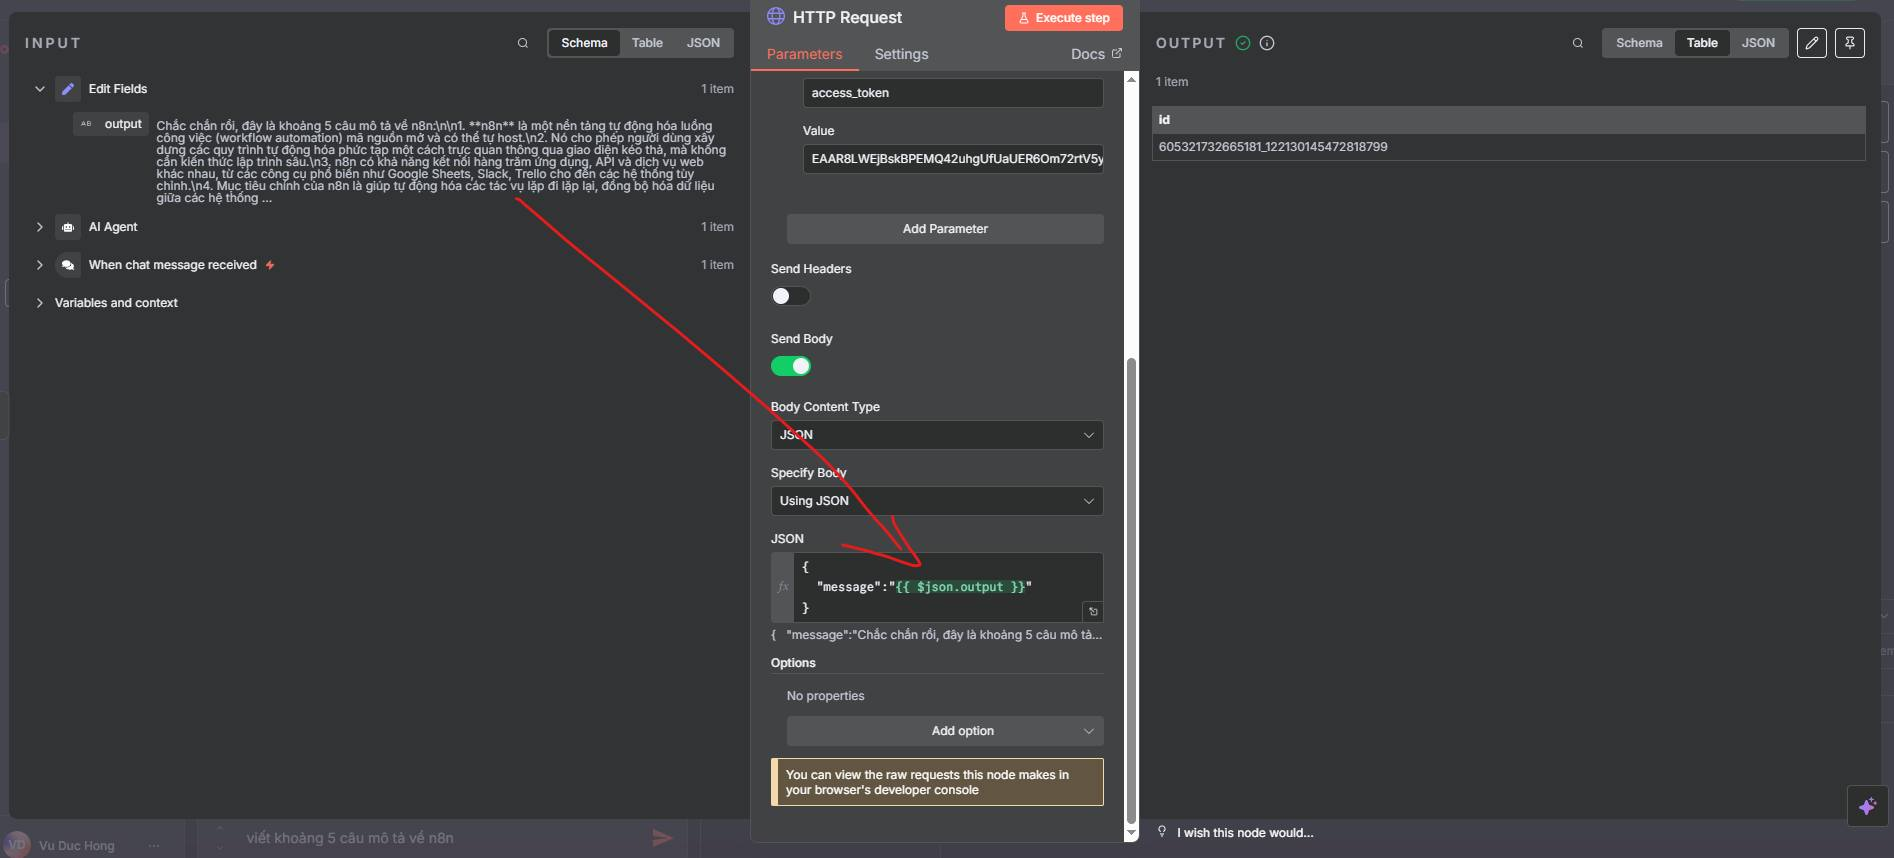Click the parameters panel vertical scrollbar

click(1131, 590)
